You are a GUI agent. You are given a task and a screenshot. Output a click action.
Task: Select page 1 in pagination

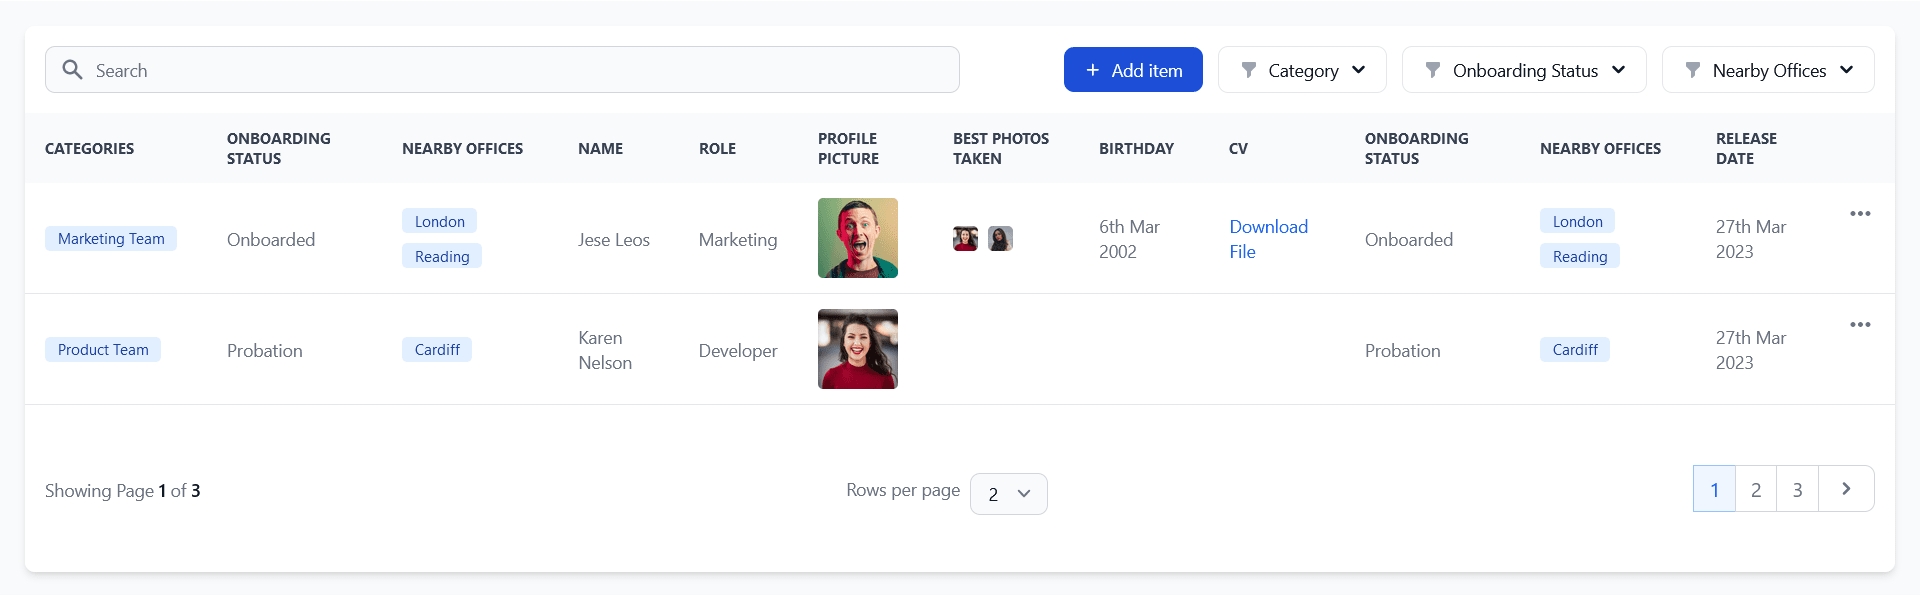(x=1714, y=490)
